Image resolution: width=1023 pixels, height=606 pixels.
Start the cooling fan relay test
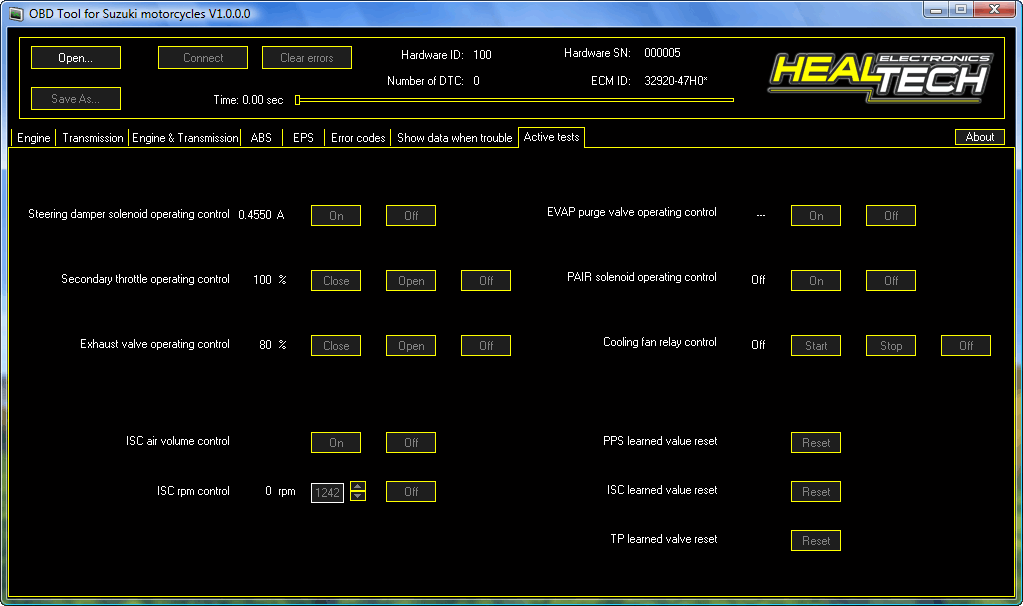816,346
